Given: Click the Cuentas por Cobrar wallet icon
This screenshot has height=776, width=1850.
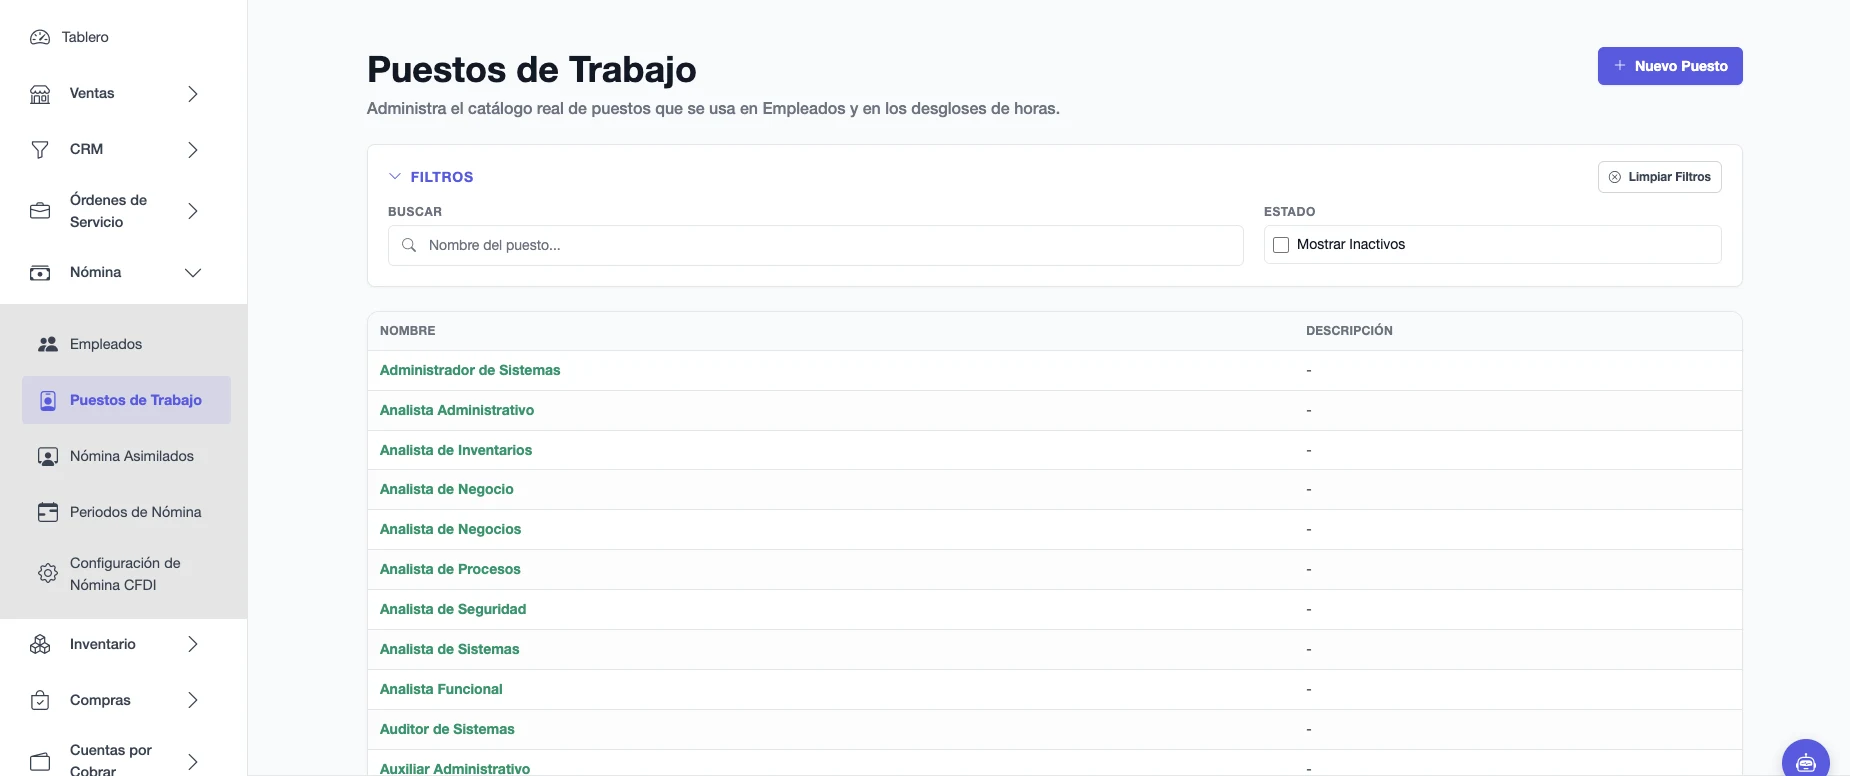Looking at the screenshot, I should (40, 762).
